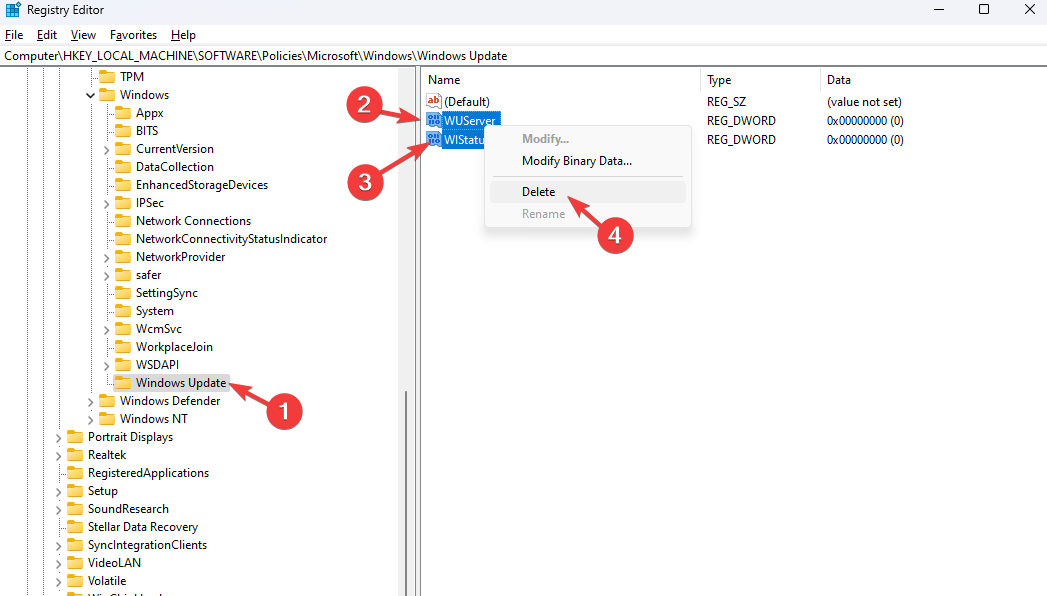Click the DataCollection folder icon
The image size is (1047, 596).
pos(123,167)
